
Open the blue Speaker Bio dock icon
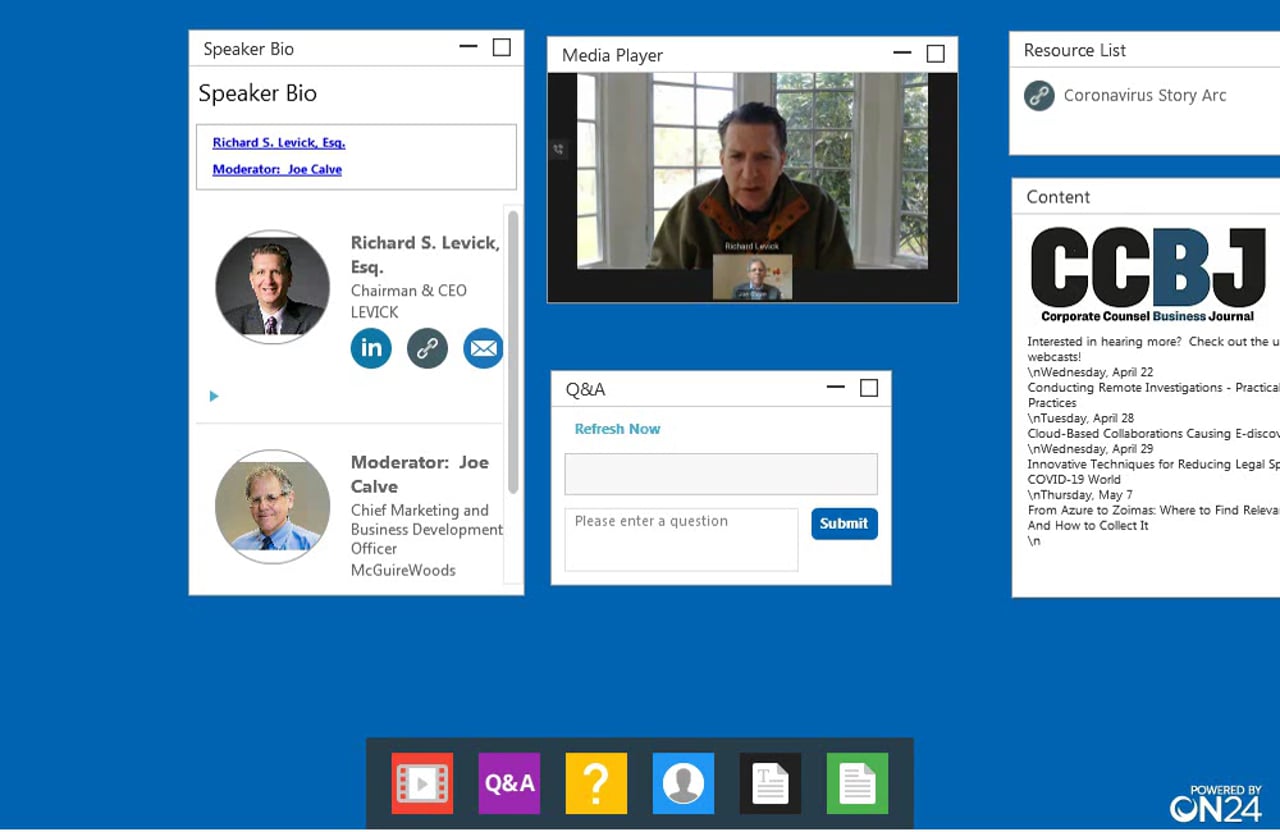coord(683,783)
